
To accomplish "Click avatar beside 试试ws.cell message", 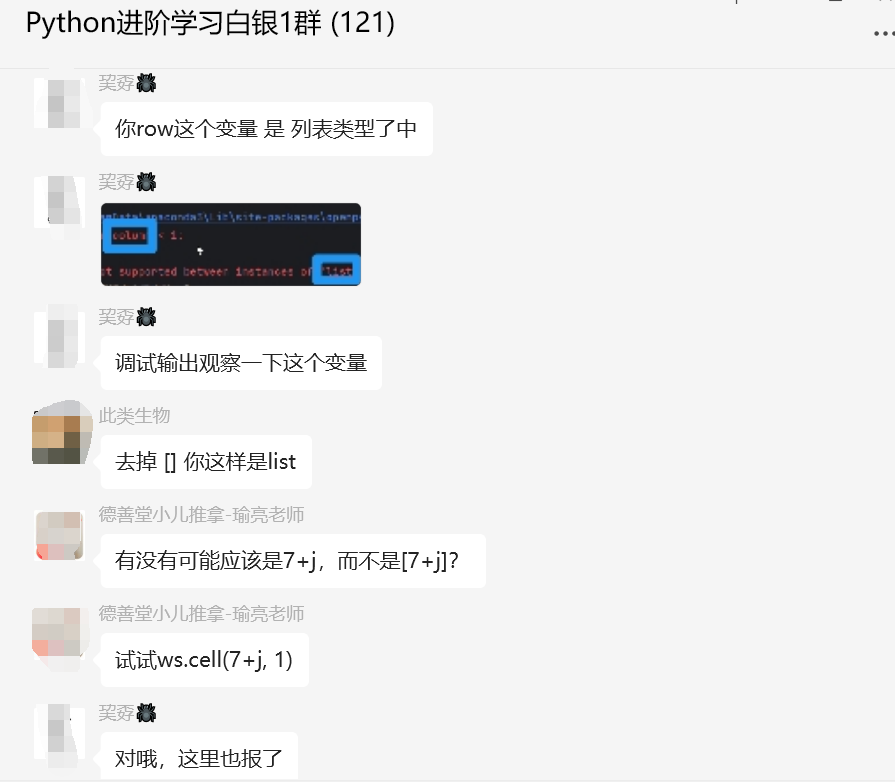I will [59, 634].
